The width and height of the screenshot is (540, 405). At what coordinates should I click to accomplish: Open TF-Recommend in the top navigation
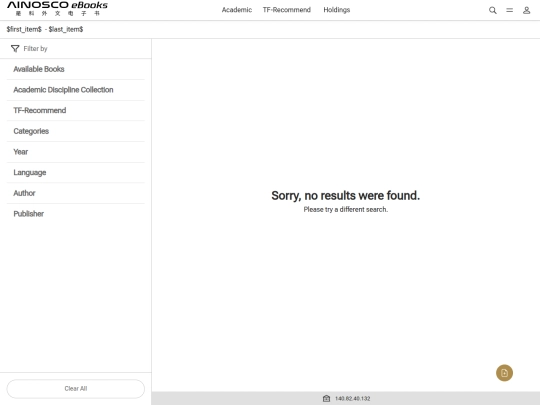tap(287, 10)
